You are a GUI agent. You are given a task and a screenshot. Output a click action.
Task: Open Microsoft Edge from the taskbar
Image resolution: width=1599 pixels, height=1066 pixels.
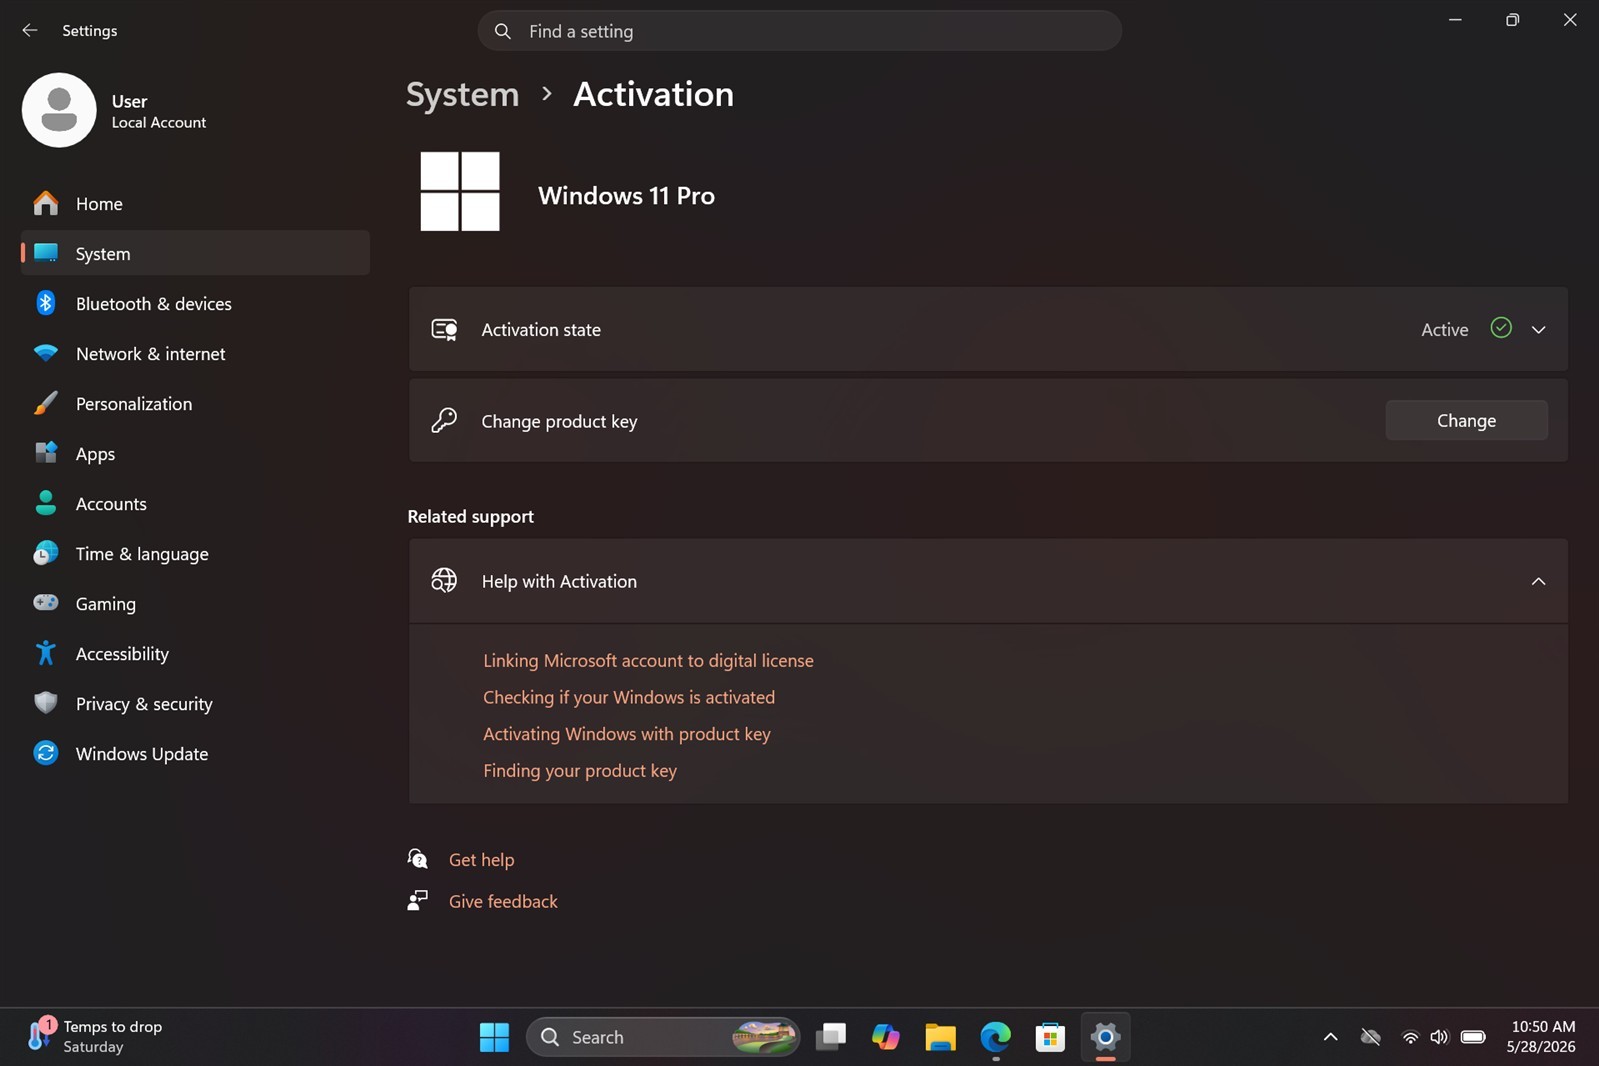click(x=995, y=1037)
